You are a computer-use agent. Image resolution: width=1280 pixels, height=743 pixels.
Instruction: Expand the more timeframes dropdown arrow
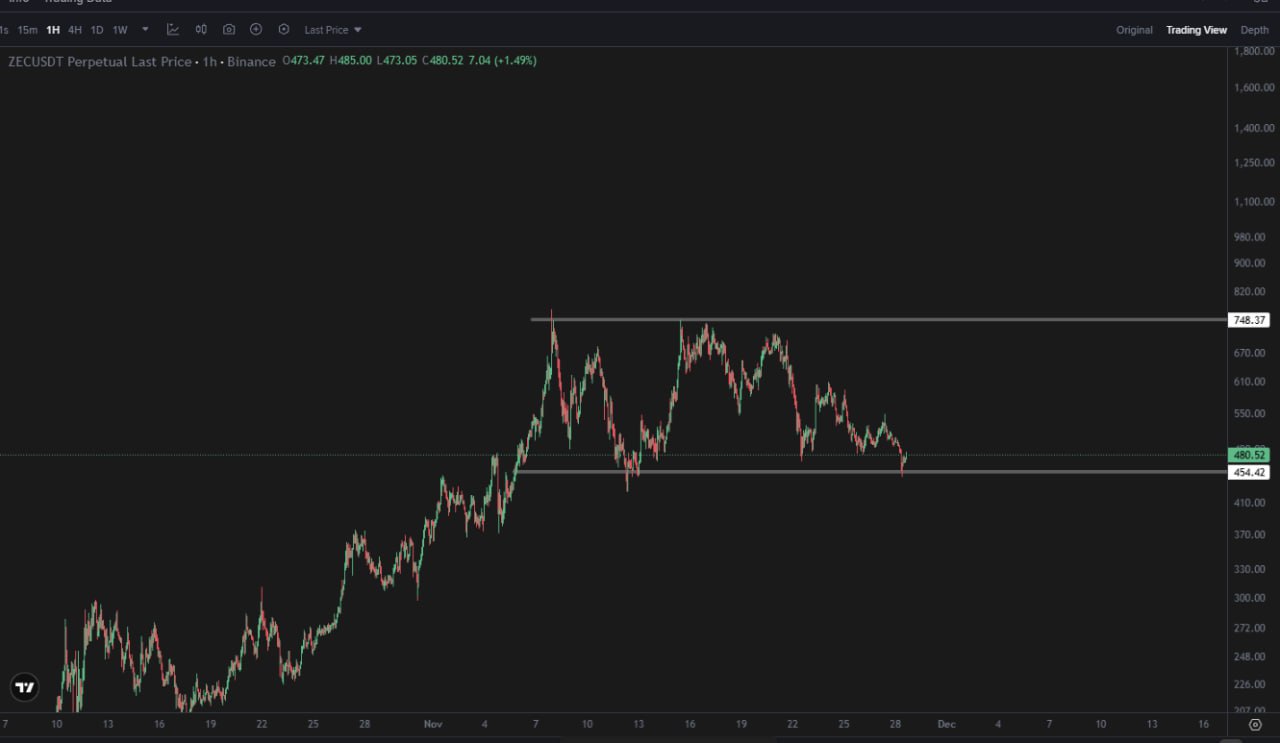click(x=145, y=30)
